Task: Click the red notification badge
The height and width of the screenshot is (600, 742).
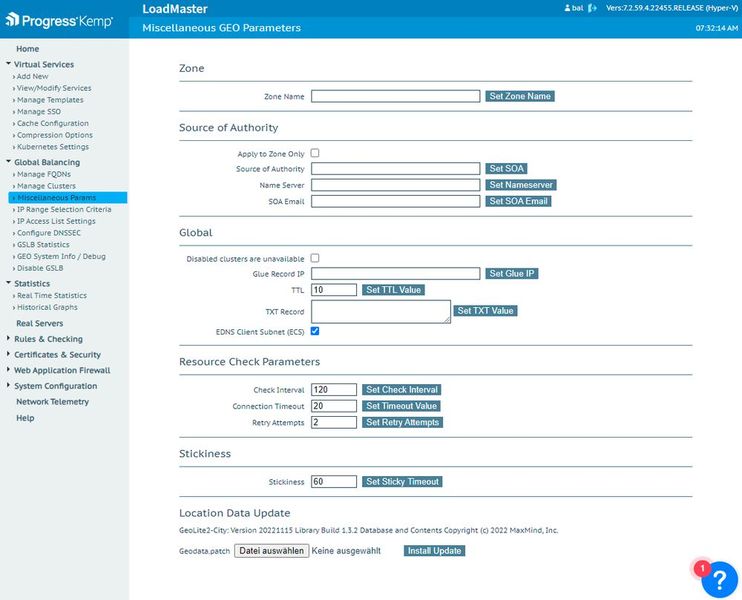Action: 702,568
